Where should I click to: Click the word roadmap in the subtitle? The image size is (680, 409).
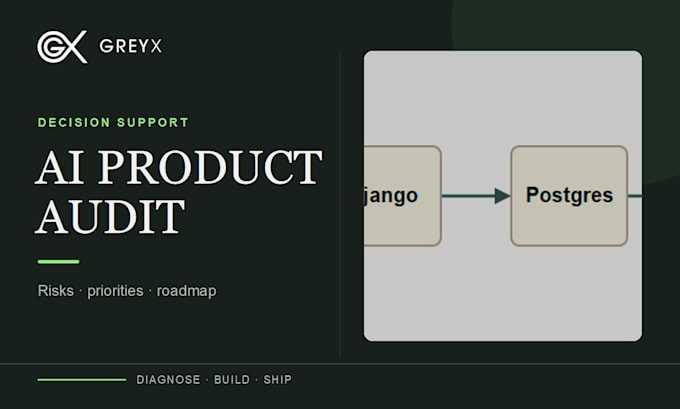coord(186,291)
